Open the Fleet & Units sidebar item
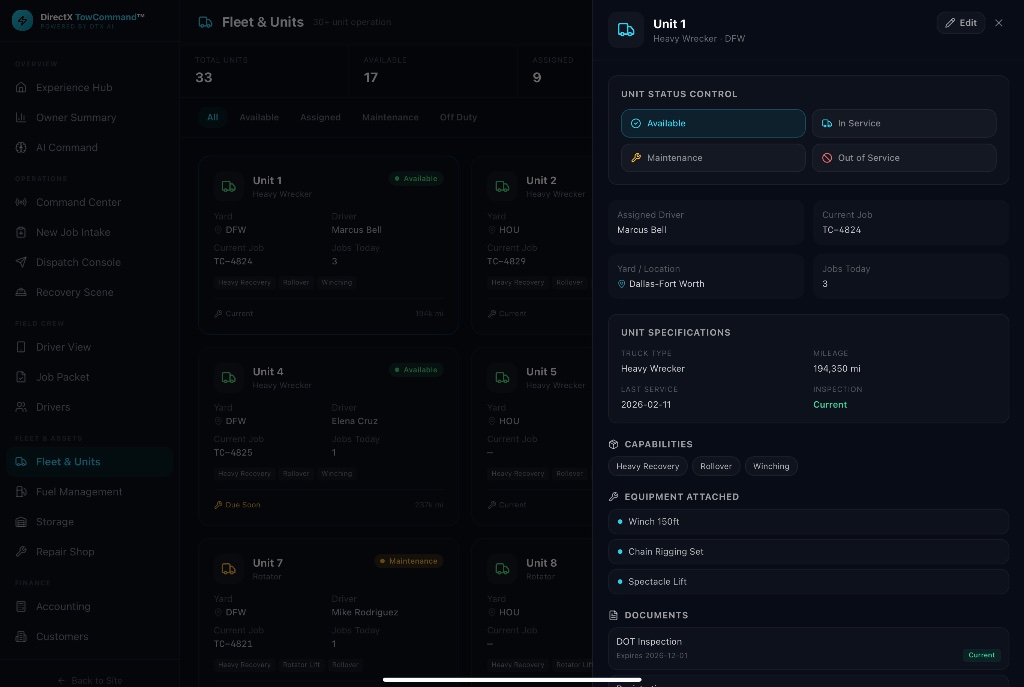 click(89, 462)
